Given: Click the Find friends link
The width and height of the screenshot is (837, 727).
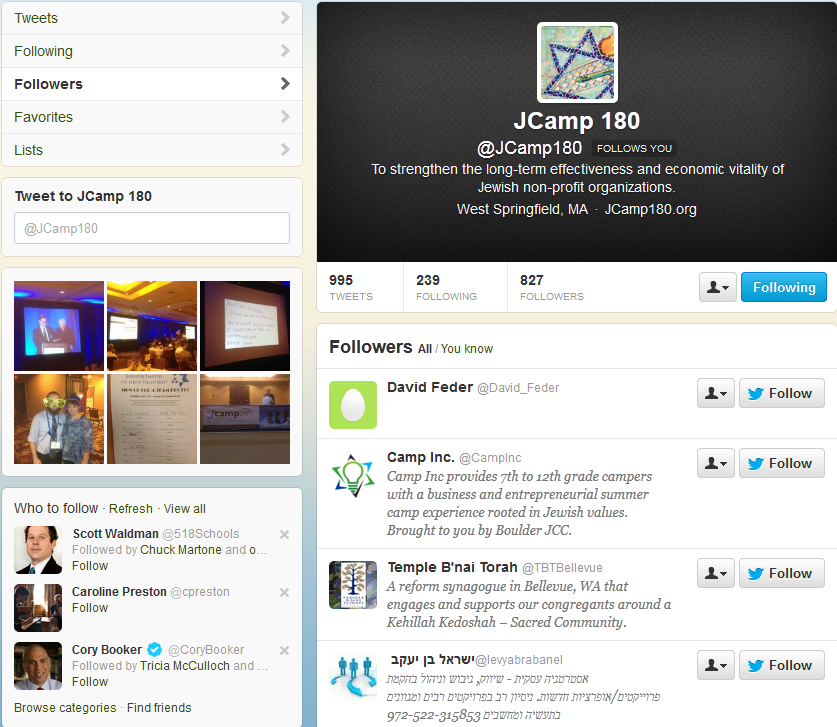Looking at the screenshot, I should 159,708.
